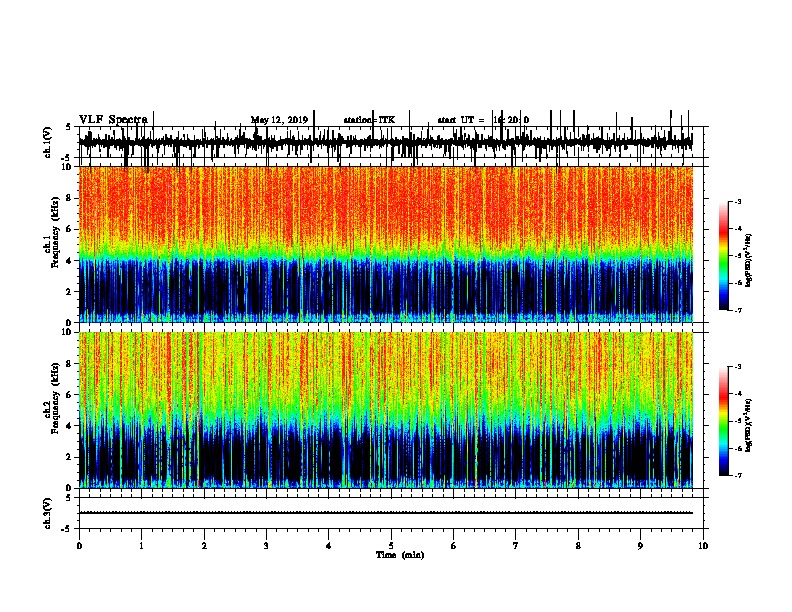Click time axis tick label "1"

tap(141, 546)
